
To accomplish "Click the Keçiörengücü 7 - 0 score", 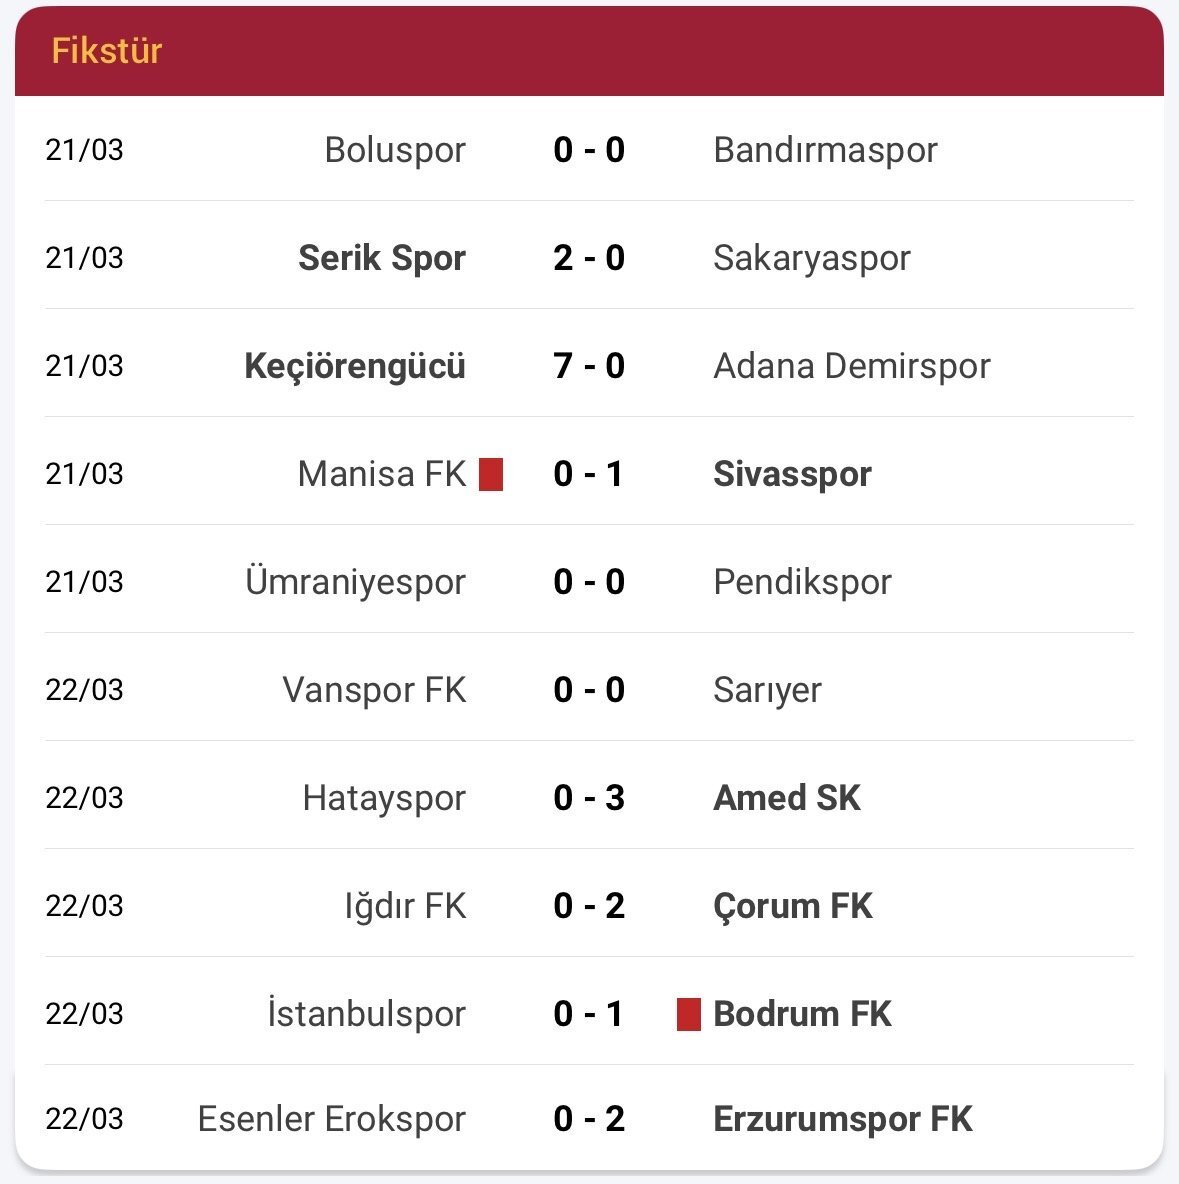I will pyautogui.click(x=589, y=366).
